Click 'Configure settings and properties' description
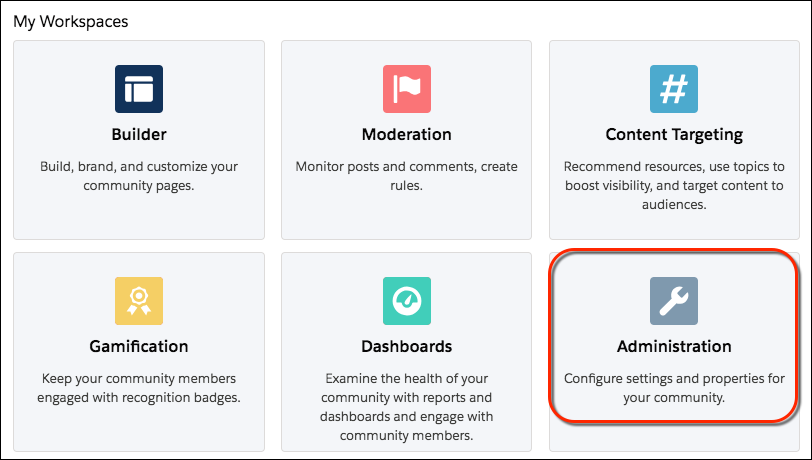This screenshot has height=460, width=812. (674, 388)
